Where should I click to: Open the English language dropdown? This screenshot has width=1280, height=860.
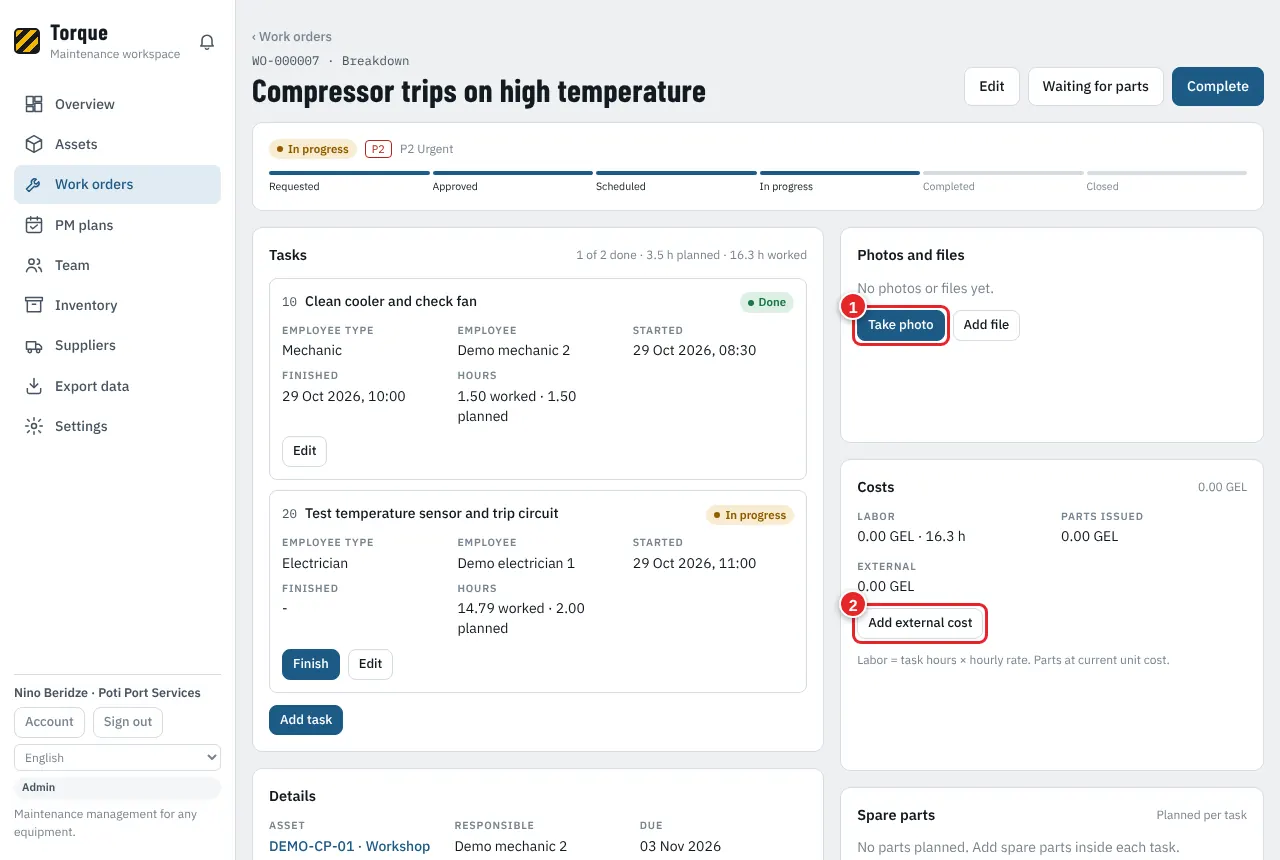pyautogui.click(x=117, y=757)
